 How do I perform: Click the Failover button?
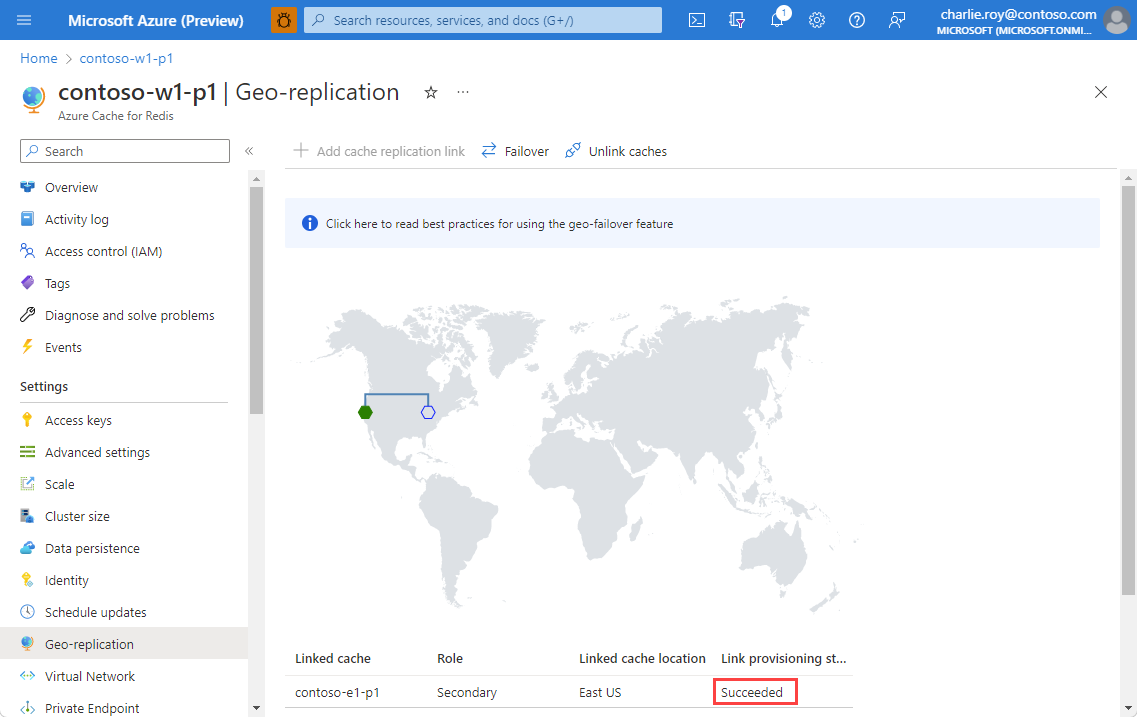pos(515,151)
